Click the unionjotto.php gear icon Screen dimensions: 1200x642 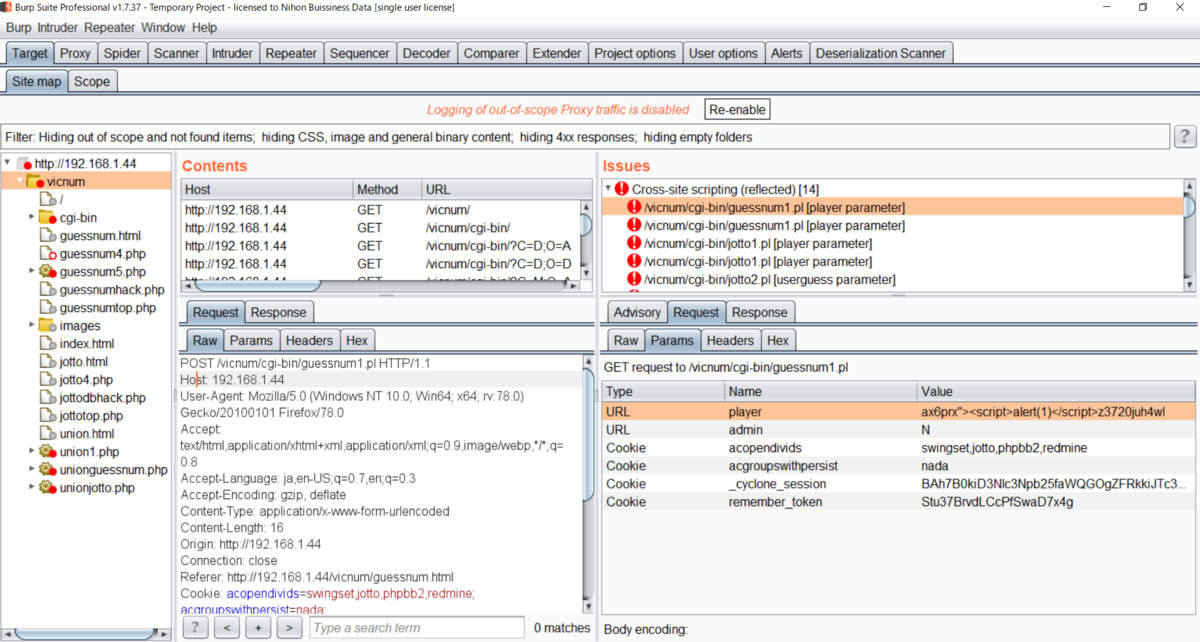click(47, 488)
